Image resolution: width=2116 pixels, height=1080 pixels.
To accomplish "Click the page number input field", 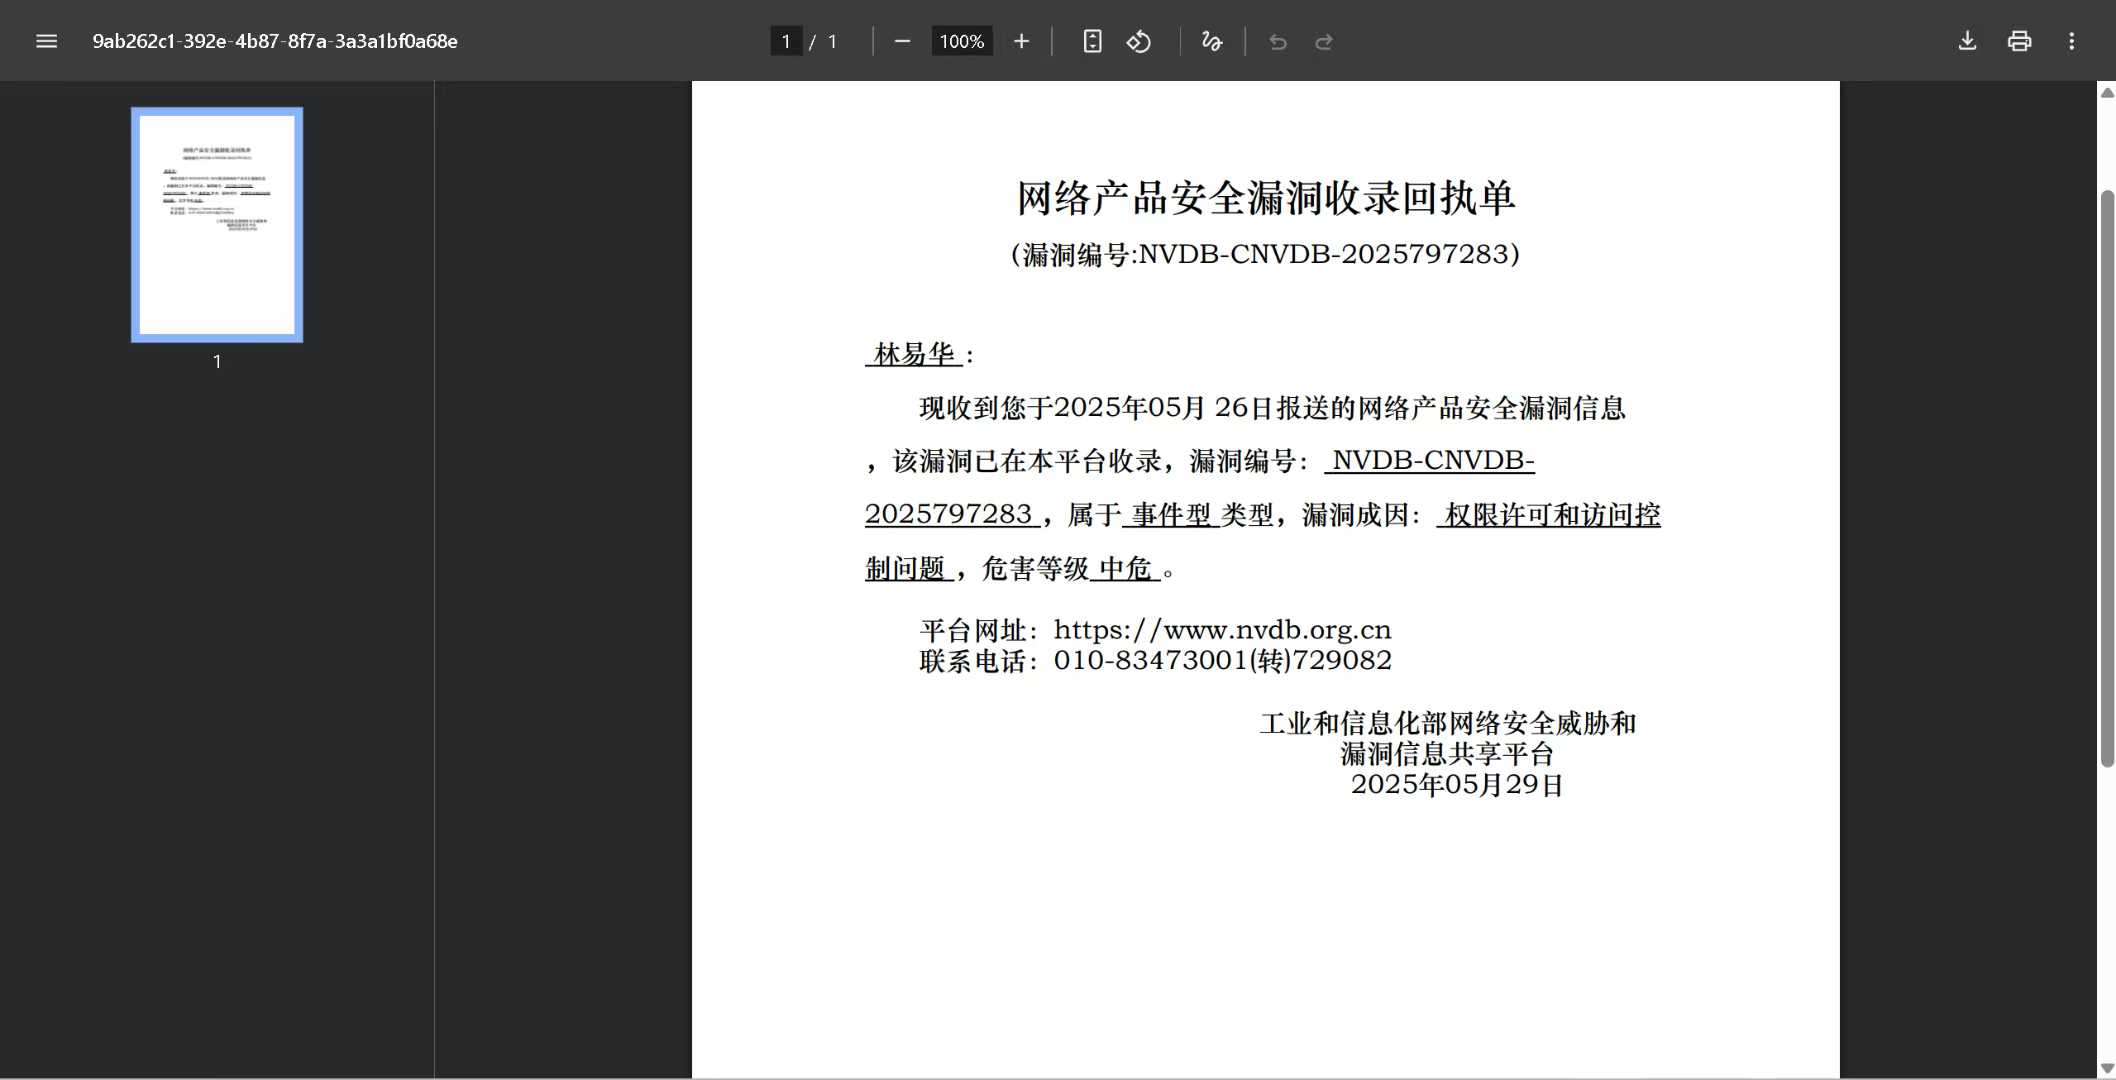I will point(786,41).
